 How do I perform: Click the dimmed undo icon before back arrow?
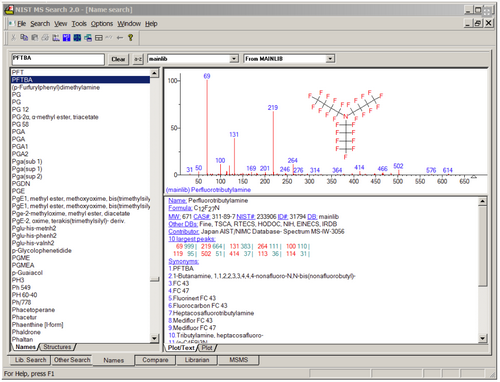coord(109,38)
